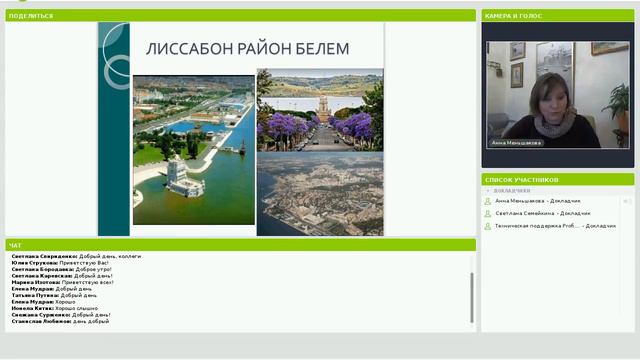Click the slide title Лиссабон район Белем
The height and width of the screenshot is (360, 640).
point(247,49)
